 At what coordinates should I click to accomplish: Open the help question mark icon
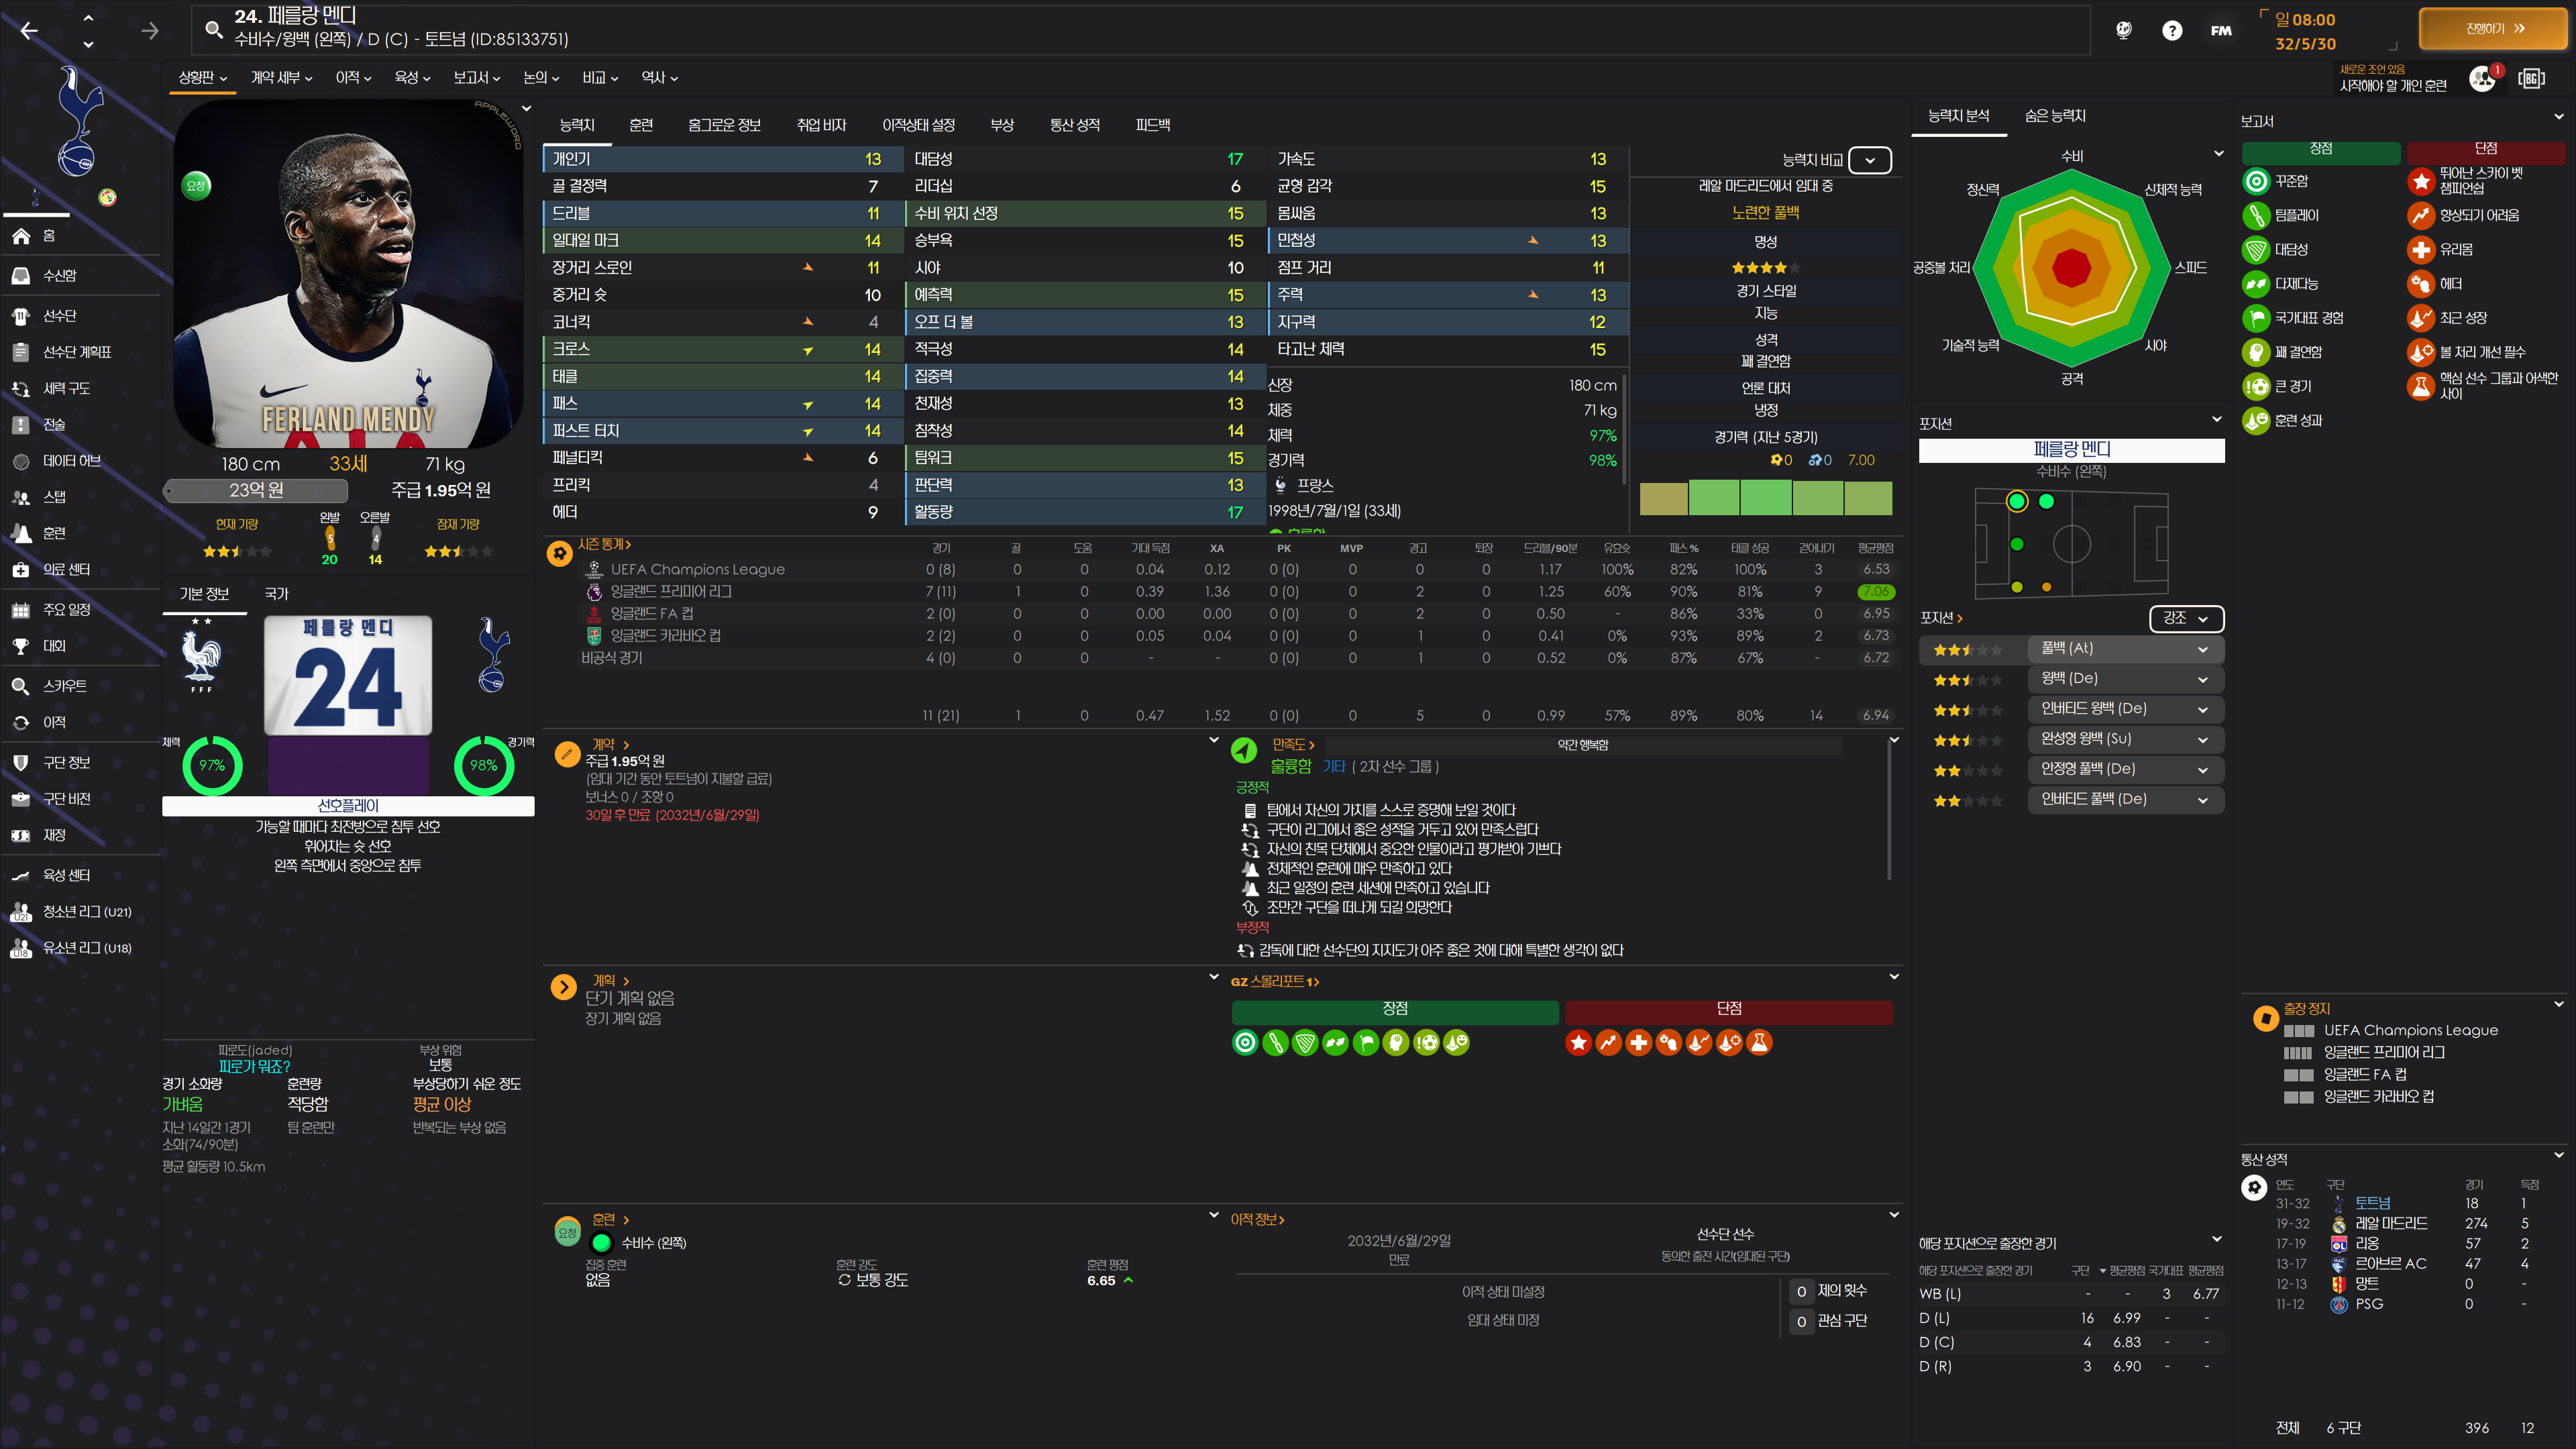pos(2171,30)
